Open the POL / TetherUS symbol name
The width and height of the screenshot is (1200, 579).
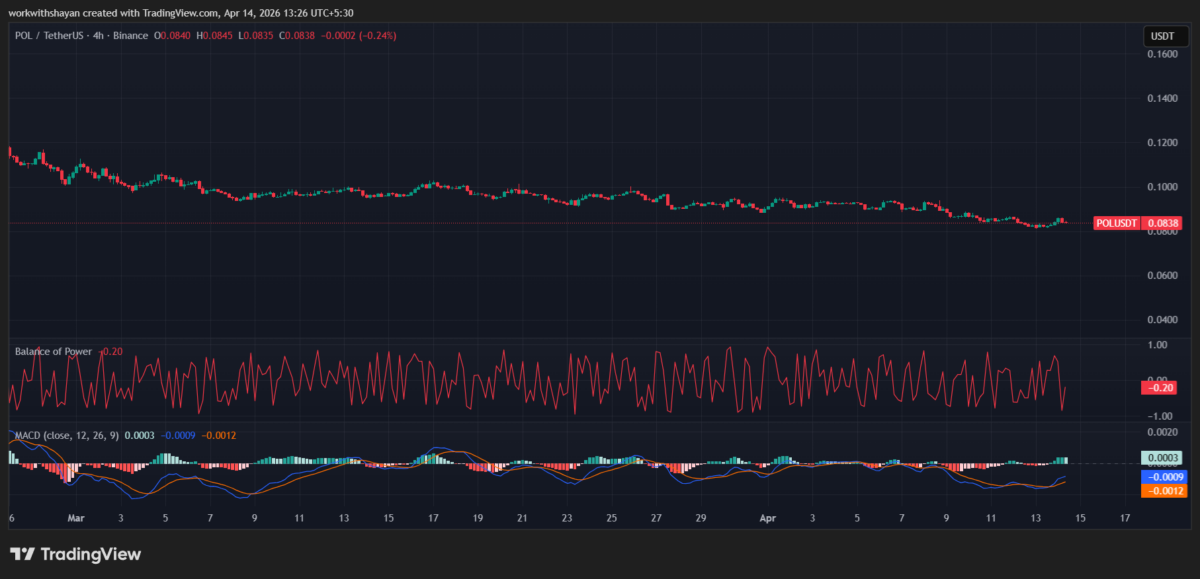tap(50, 35)
